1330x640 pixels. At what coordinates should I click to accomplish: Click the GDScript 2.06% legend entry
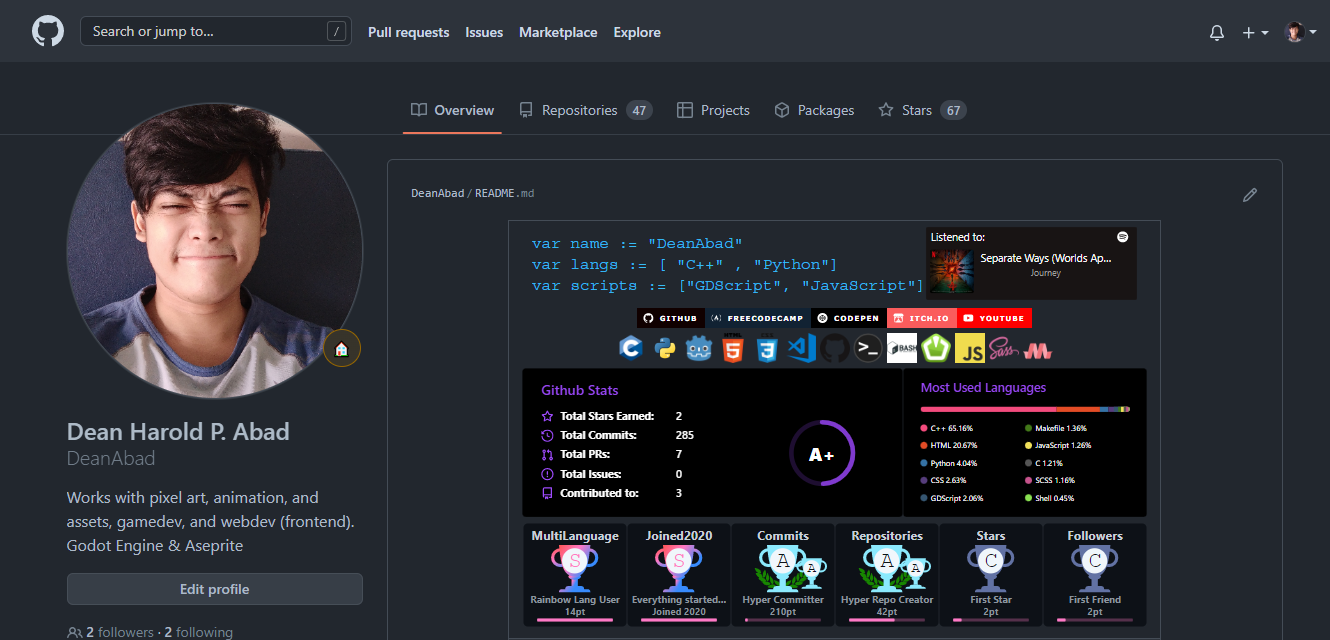[952, 498]
